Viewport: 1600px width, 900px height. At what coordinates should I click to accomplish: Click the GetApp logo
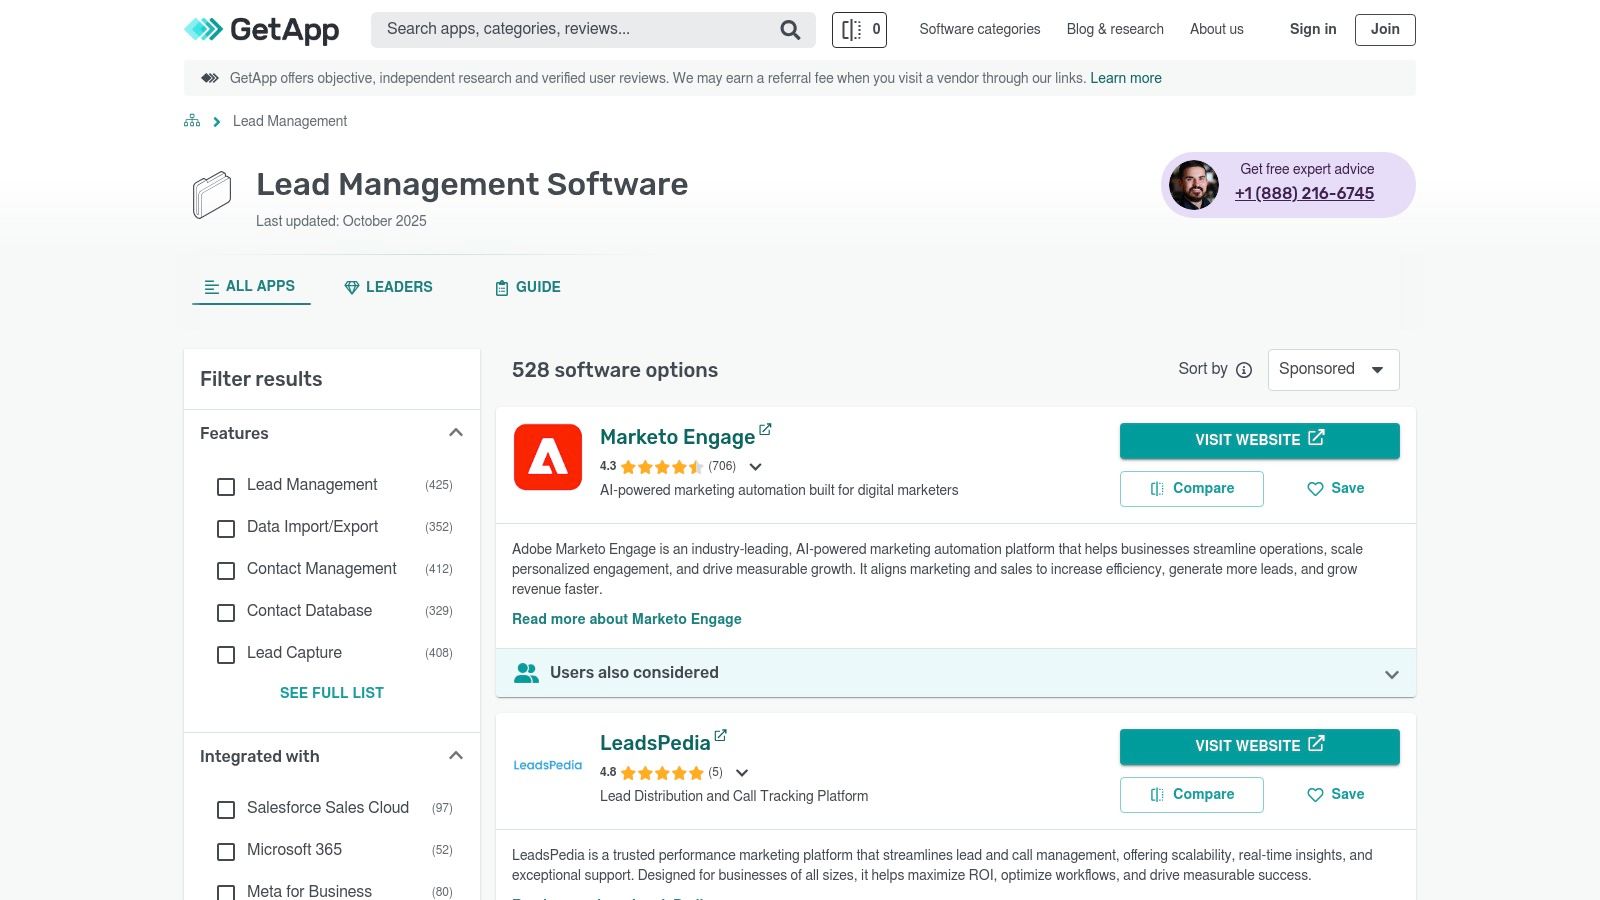262,30
